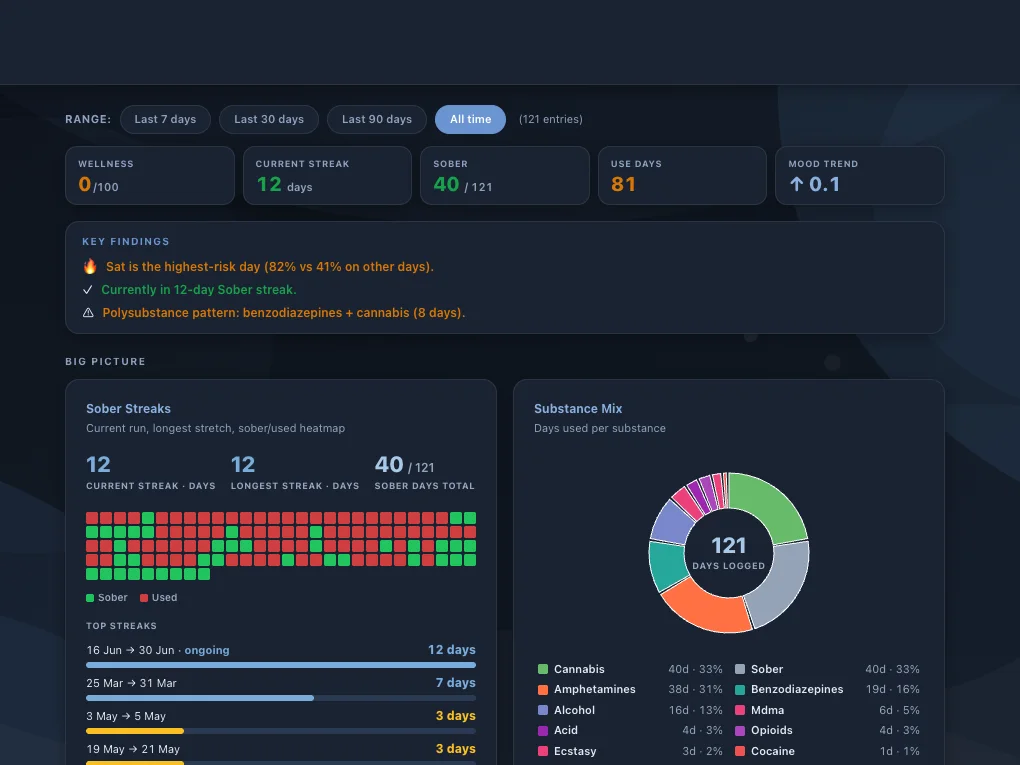Click the checkmark icon beside Sober streak finding
This screenshot has height=765, width=1020.
point(88,289)
